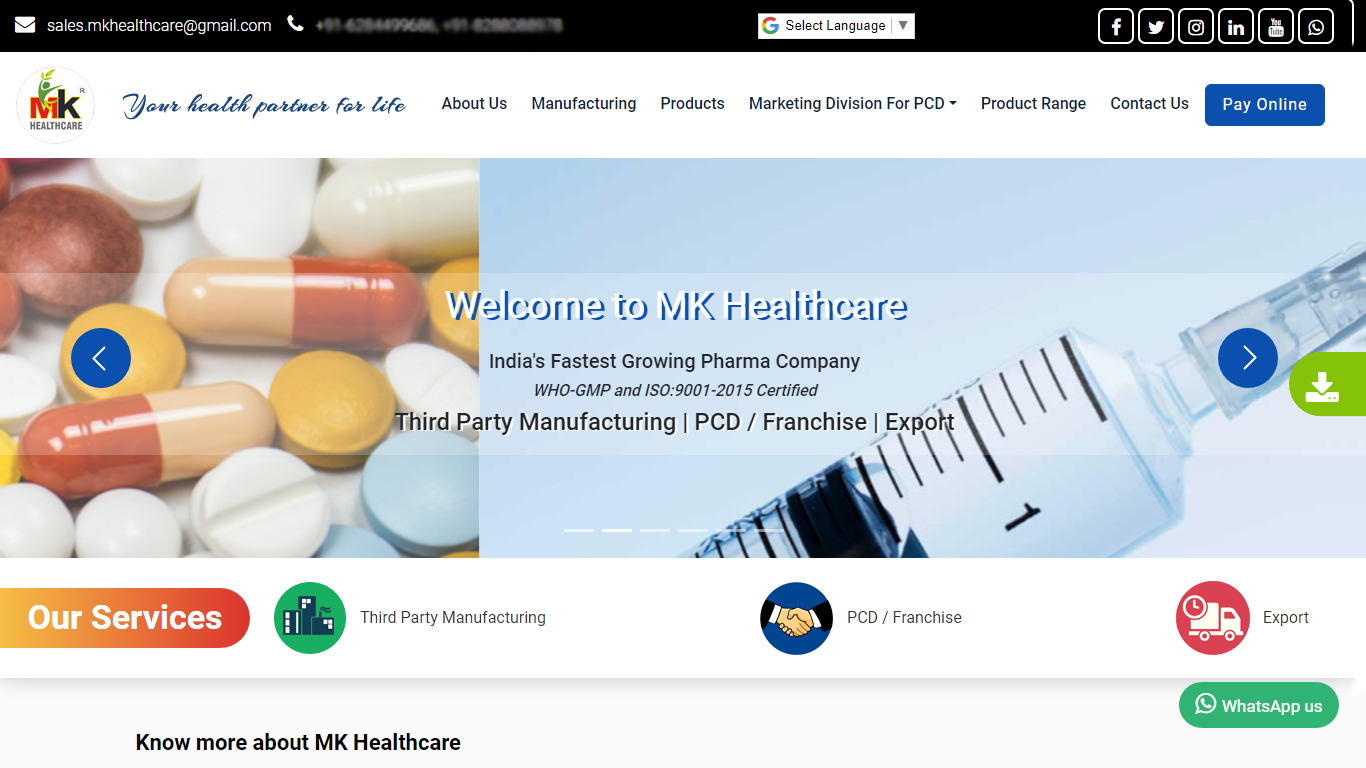Click the Export service link text
This screenshot has width=1366, height=768.
(x=1286, y=618)
